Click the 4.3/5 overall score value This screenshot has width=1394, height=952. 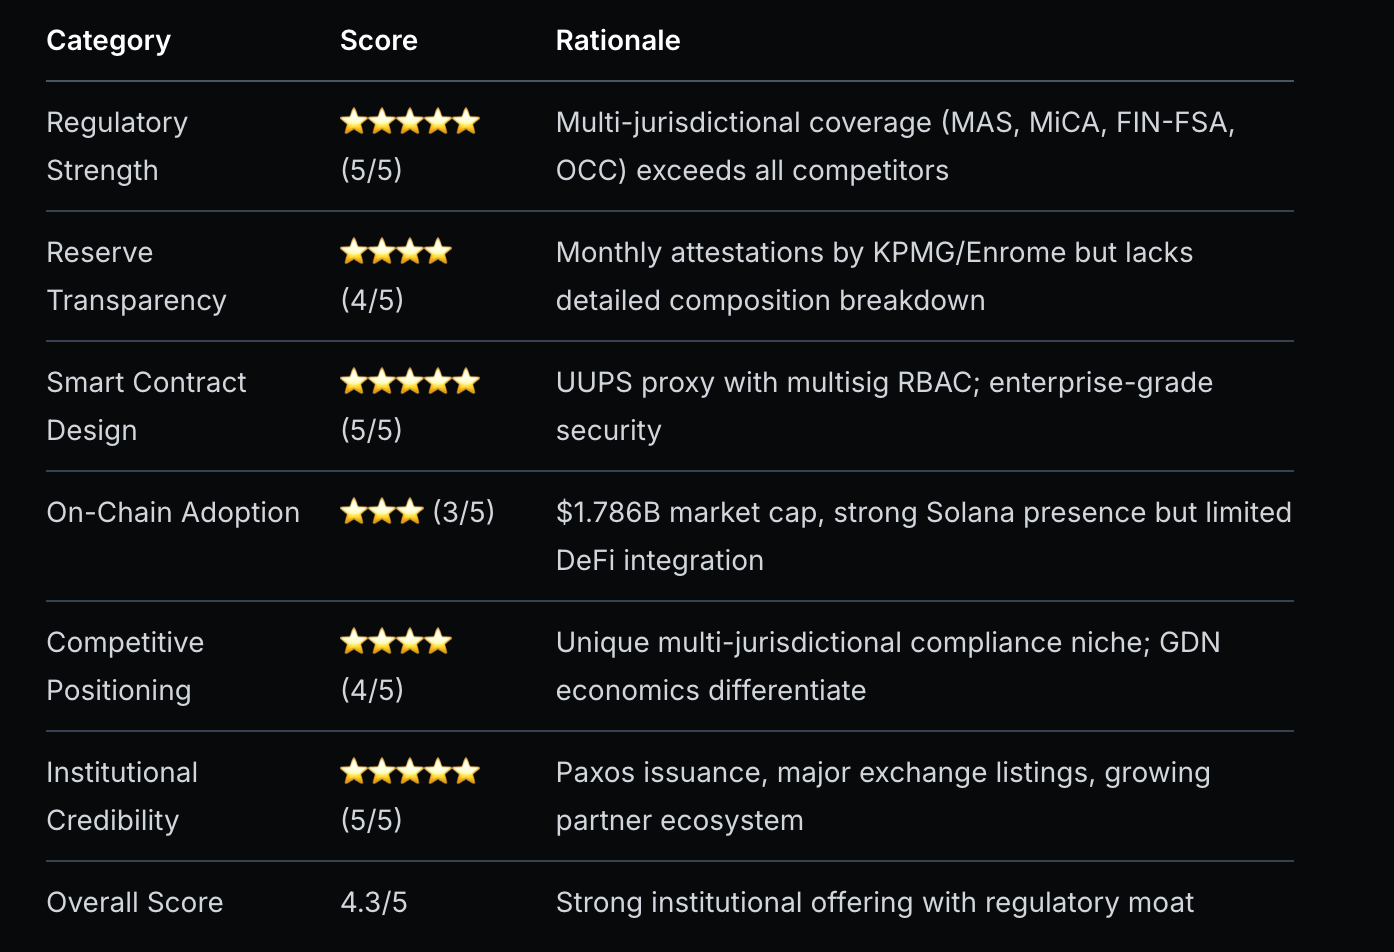[374, 902]
